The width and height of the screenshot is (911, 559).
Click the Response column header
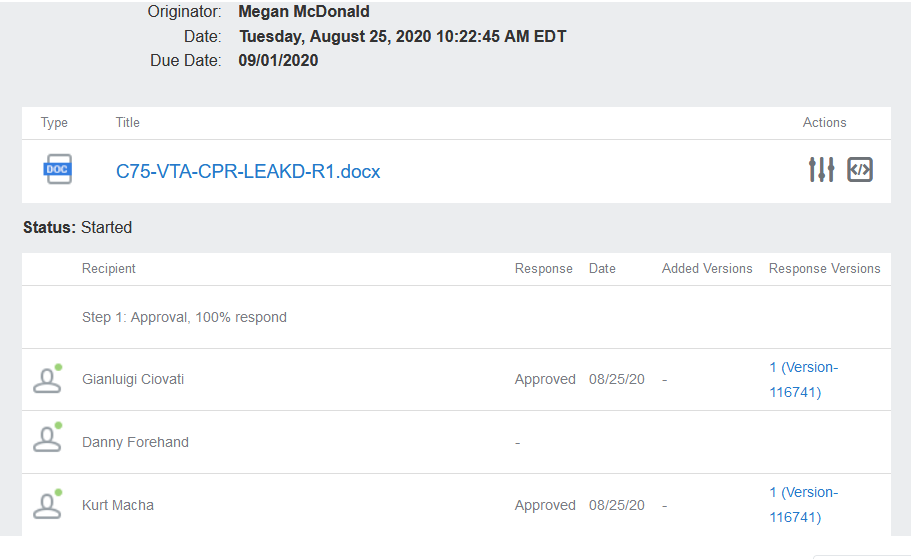(544, 268)
